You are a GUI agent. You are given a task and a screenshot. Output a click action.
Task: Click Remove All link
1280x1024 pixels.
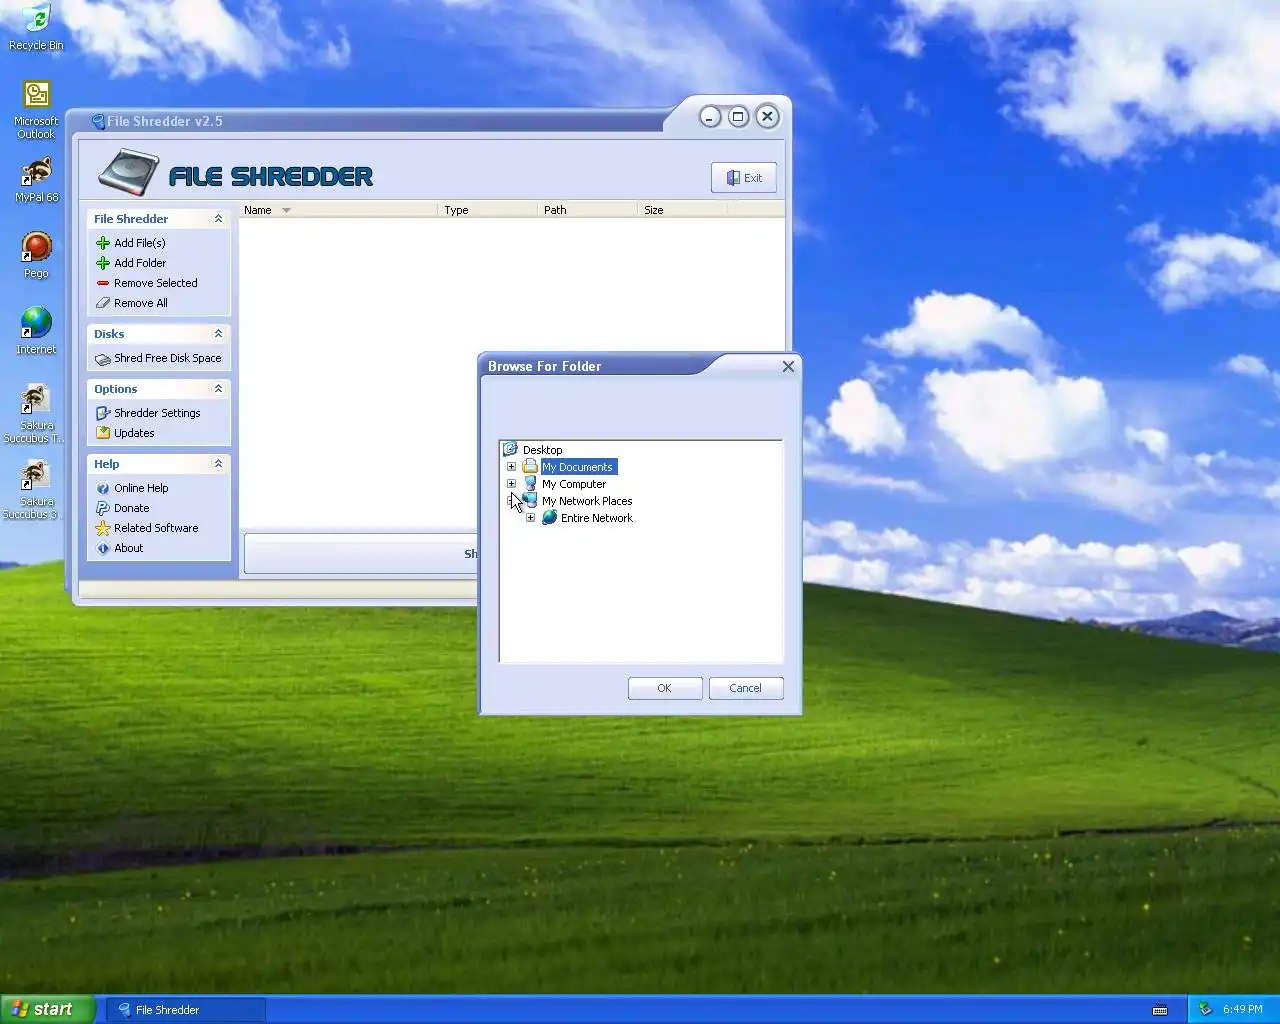pos(141,303)
